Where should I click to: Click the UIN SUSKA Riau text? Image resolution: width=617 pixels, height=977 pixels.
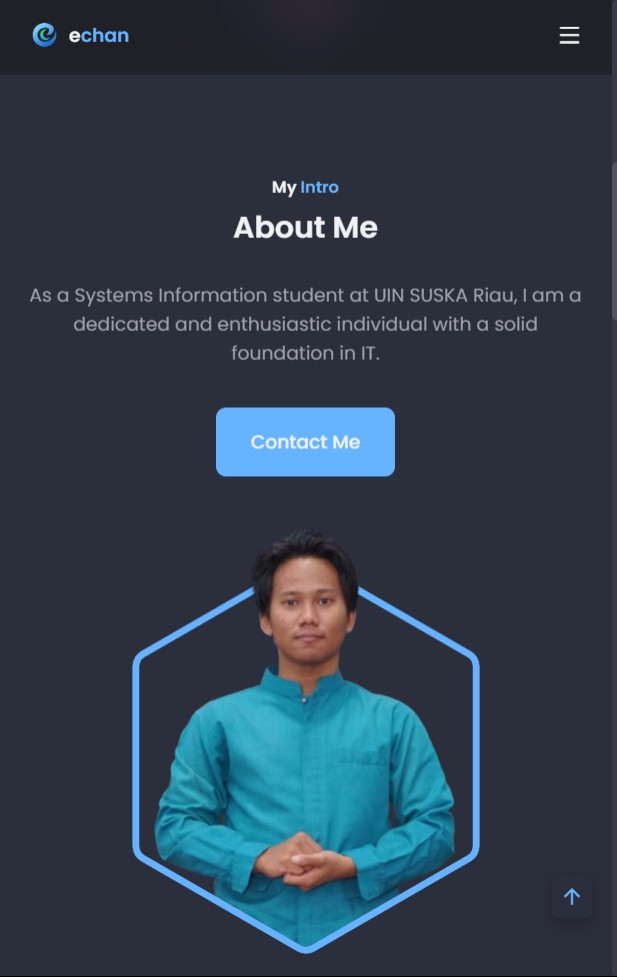pos(445,295)
